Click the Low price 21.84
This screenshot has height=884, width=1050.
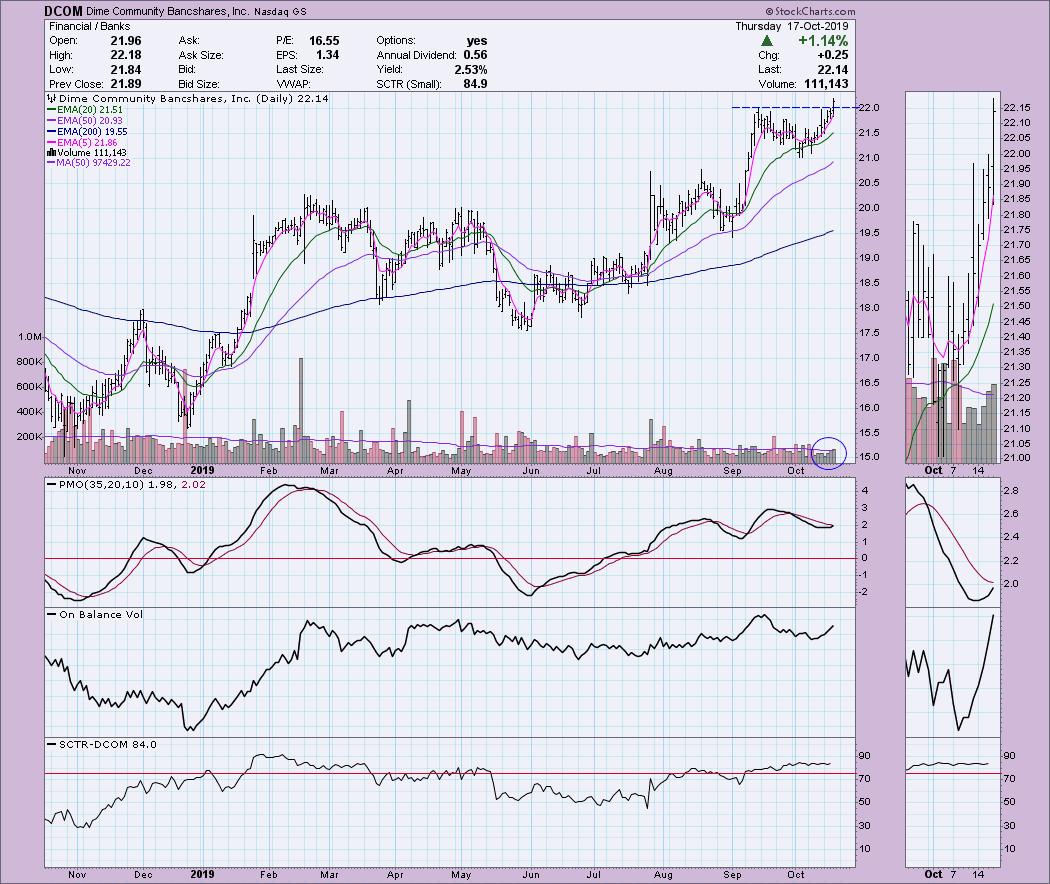point(125,70)
